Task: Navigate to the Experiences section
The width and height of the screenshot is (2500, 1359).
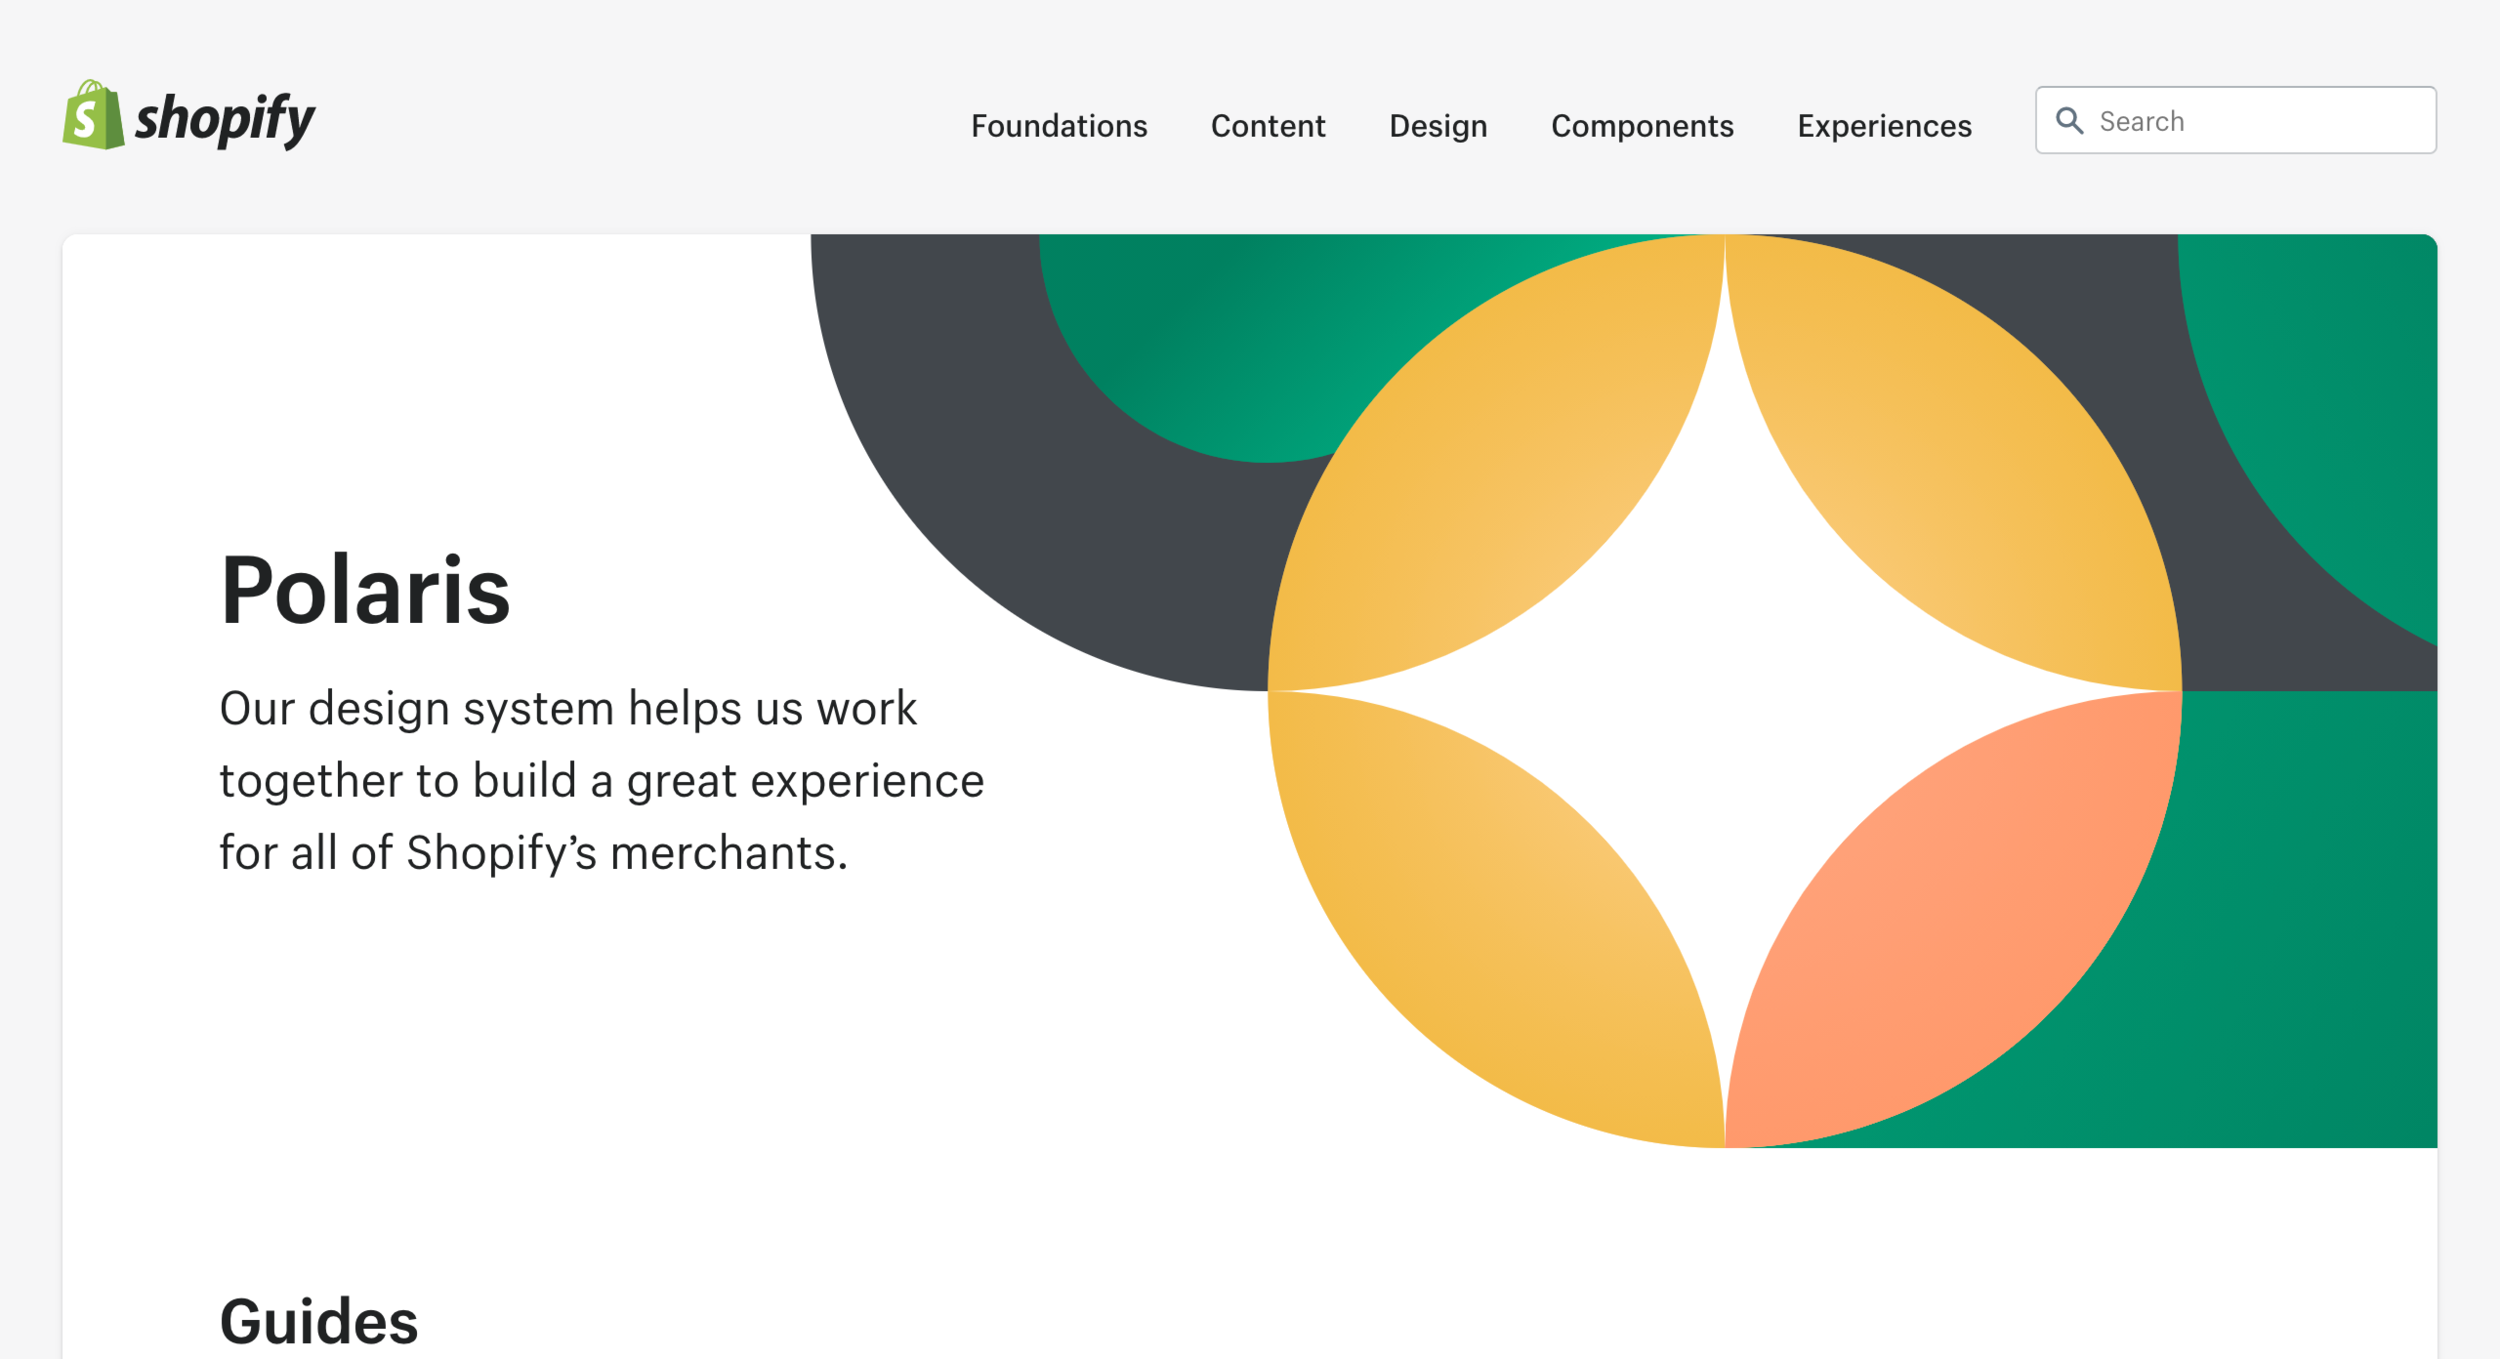Action: (x=1884, y=126)
